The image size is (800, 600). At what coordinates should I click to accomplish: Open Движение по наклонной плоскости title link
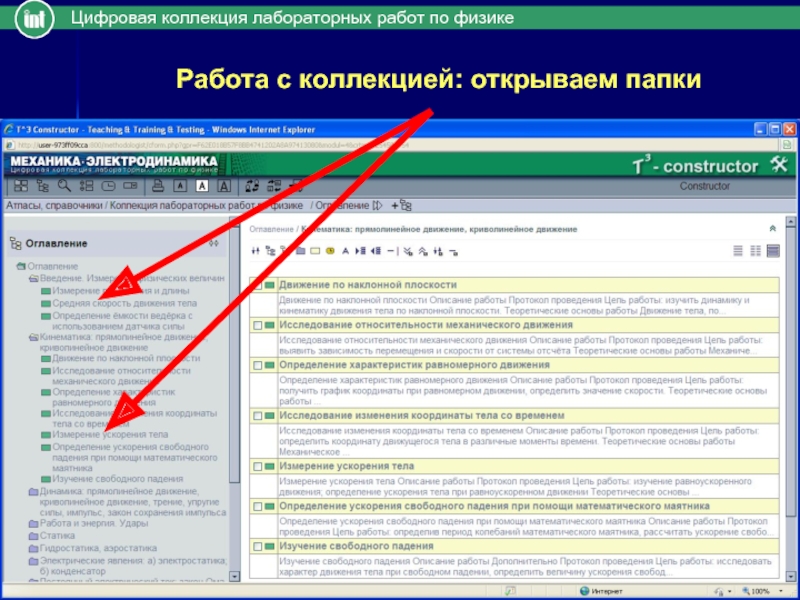[368, 285]
